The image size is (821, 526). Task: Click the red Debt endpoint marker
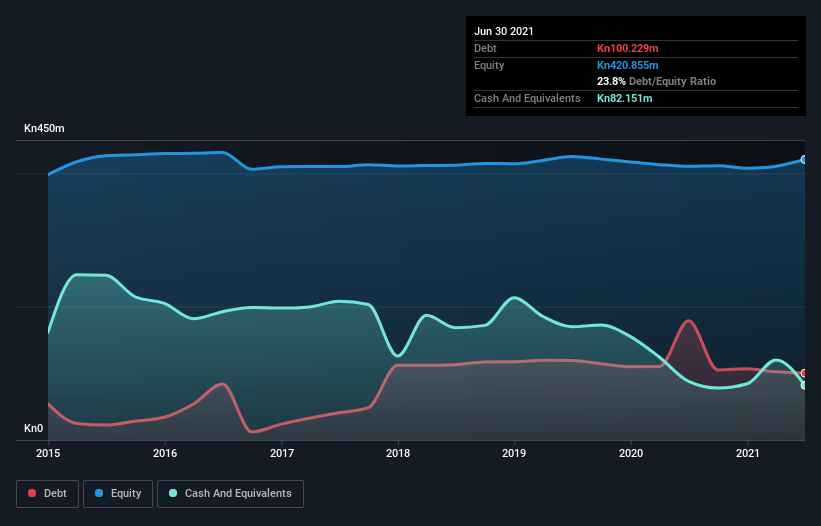[x=804, y=373]
